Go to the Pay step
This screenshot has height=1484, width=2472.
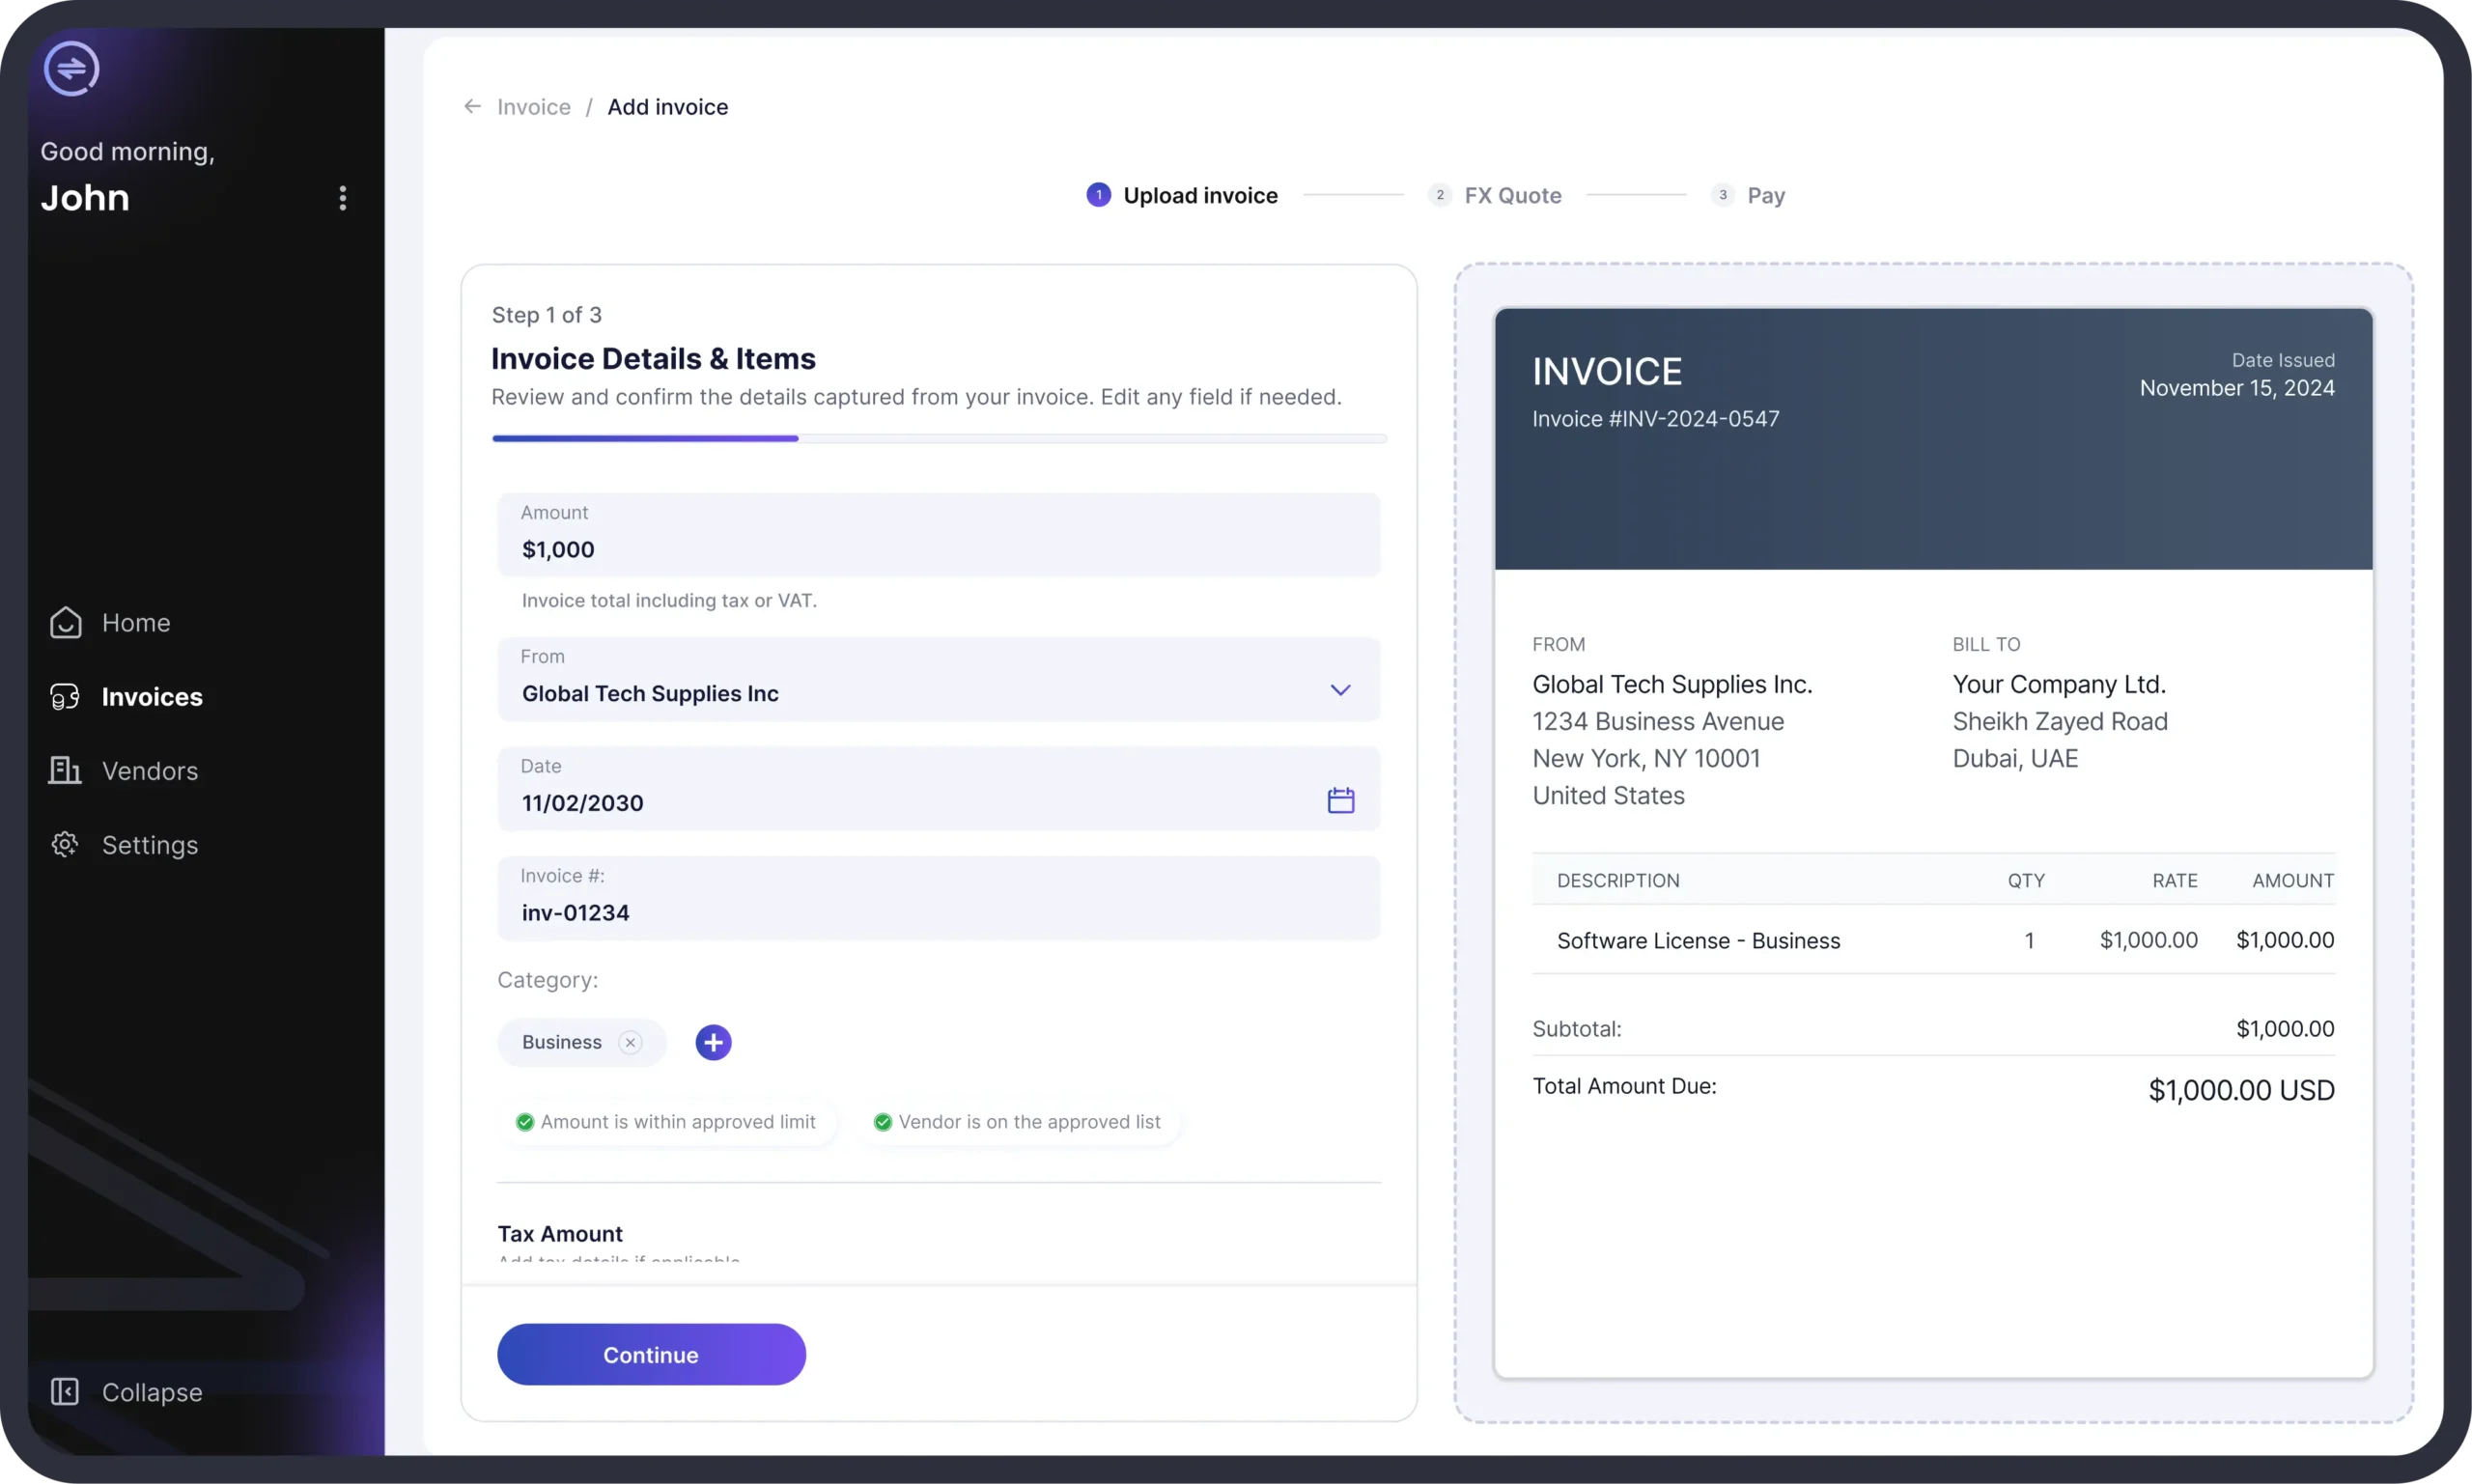[1765, 195]
